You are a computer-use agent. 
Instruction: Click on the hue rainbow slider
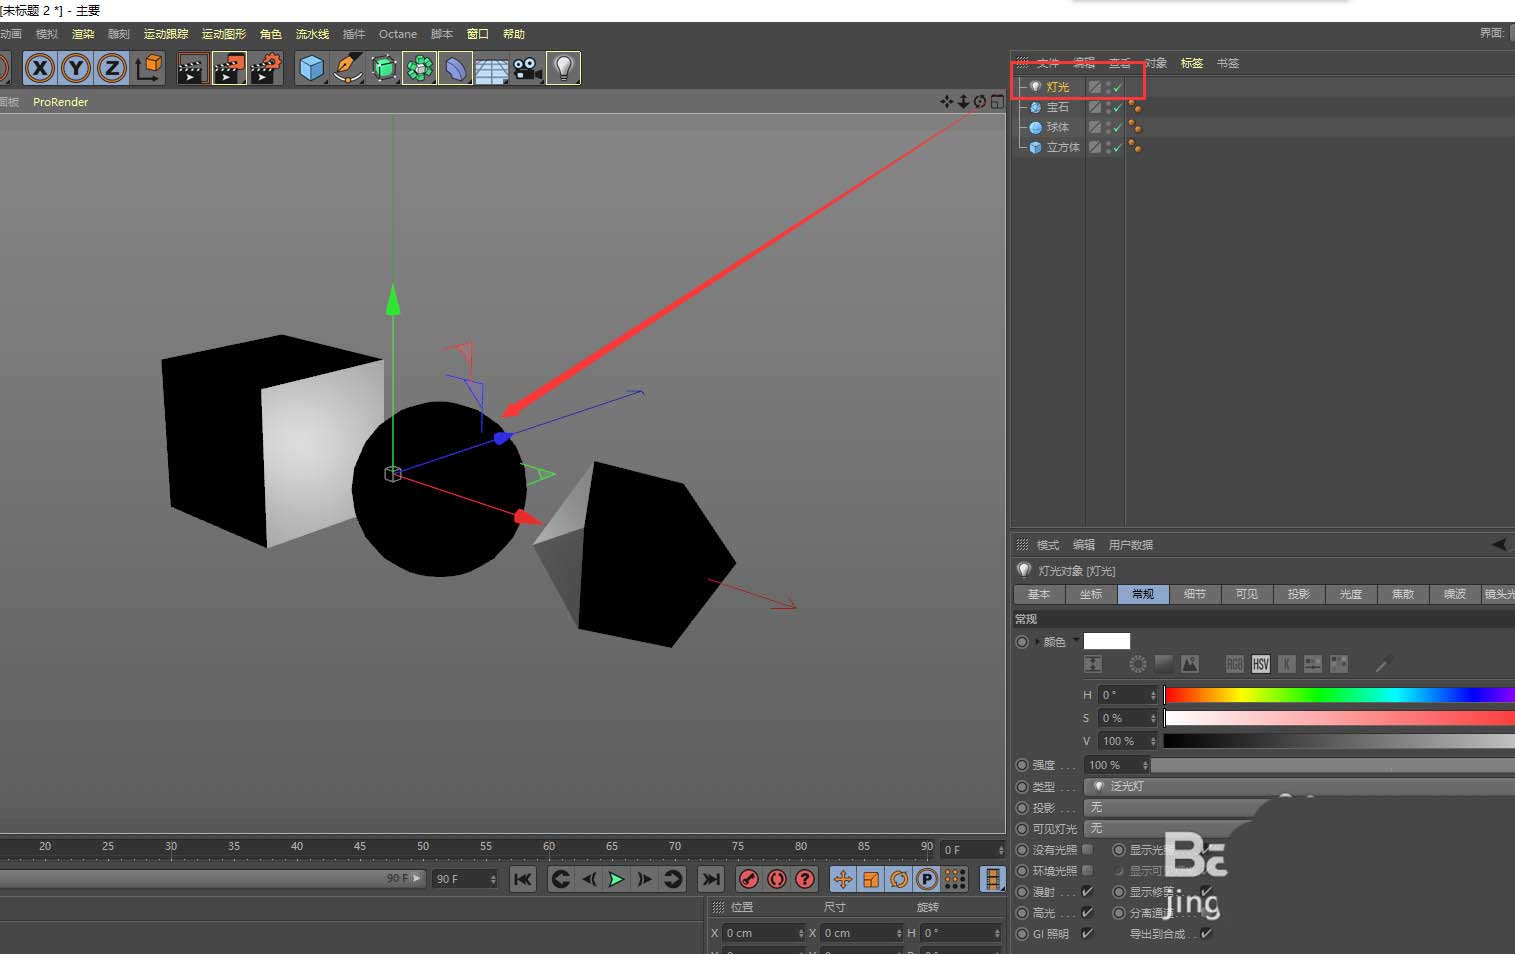(x=1339, y=695)
